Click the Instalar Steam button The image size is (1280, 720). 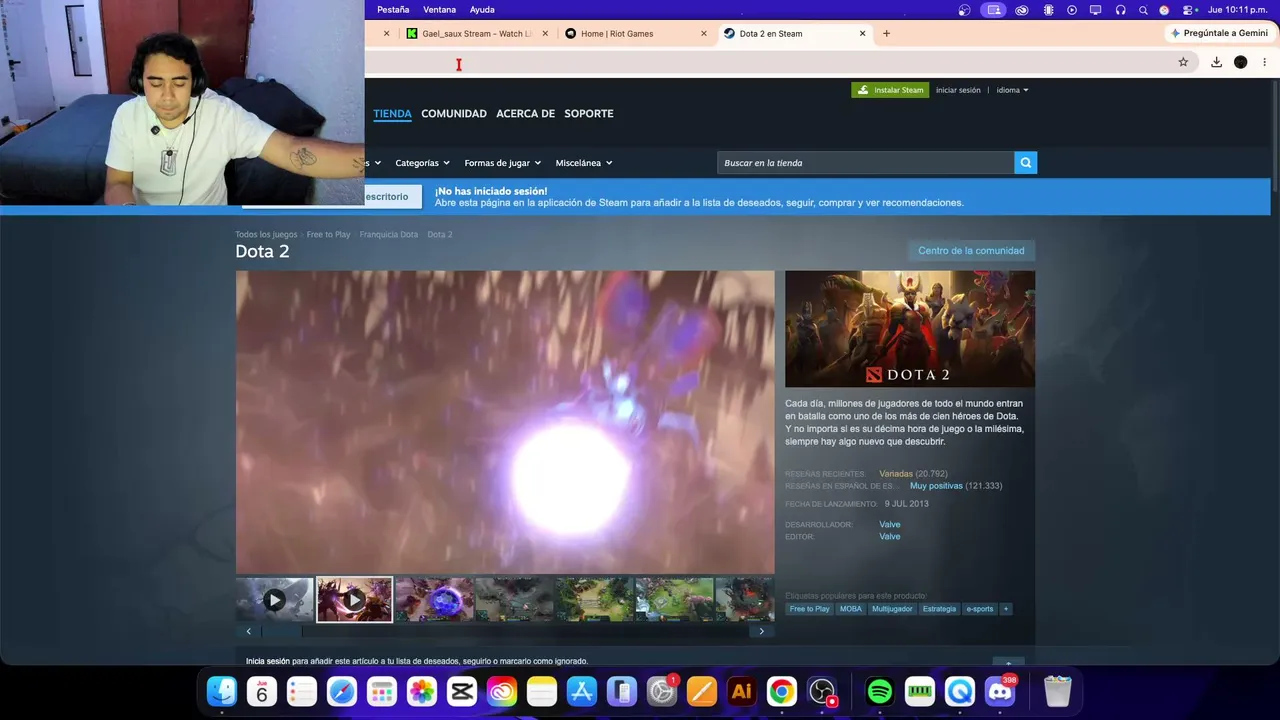[x=890, y=90]
